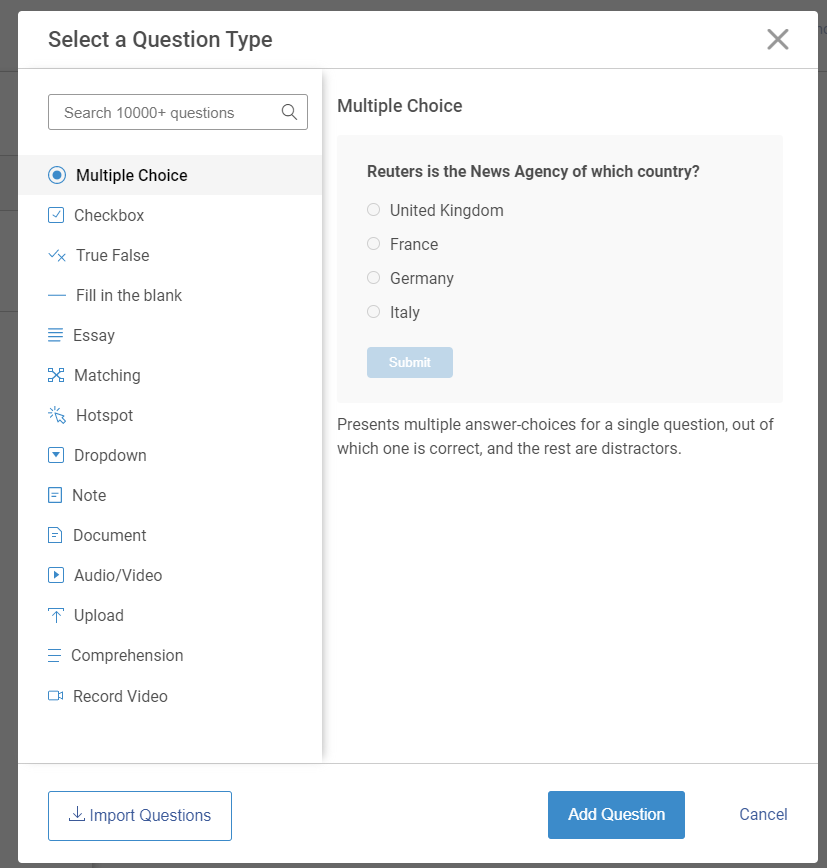Select Multiple Choice question type
This screenshot has width=827, height=868.
point(131,175)
